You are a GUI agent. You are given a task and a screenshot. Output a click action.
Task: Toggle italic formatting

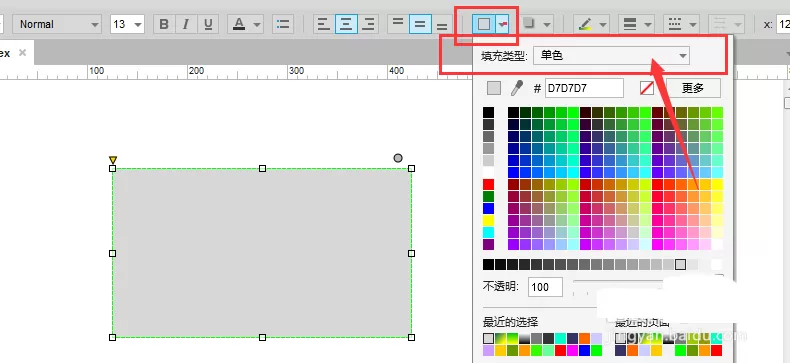[x=186, y=24]
